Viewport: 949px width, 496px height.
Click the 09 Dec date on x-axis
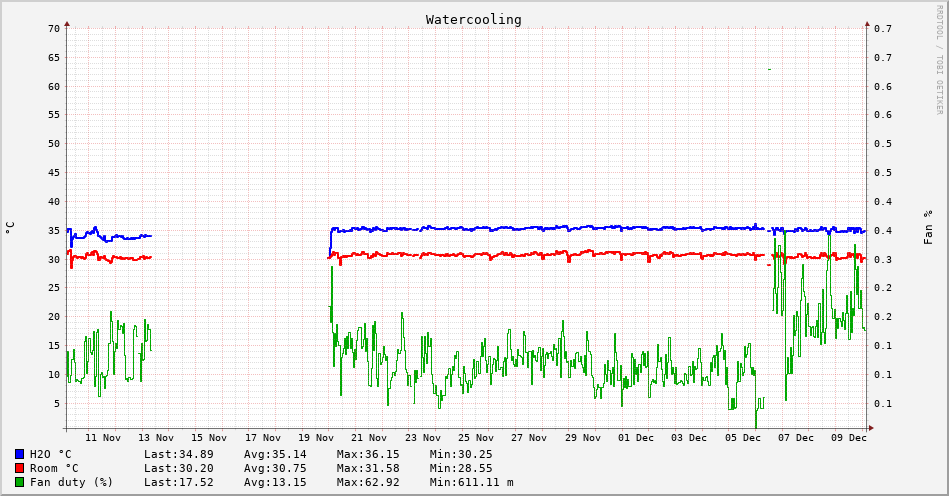coord(849,437)
